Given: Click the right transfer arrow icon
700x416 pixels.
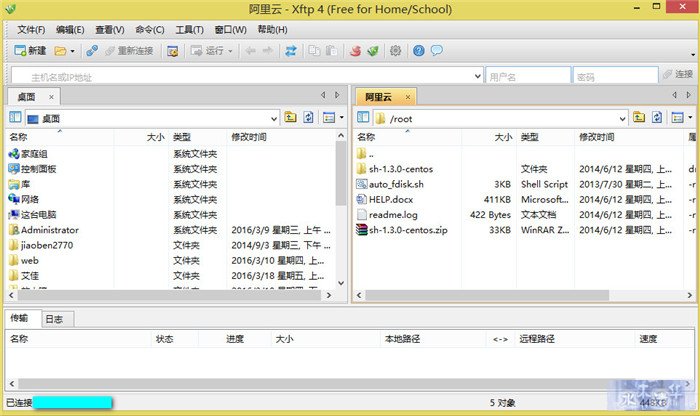Looking at the screenshot, I should (x=267, y=51).
